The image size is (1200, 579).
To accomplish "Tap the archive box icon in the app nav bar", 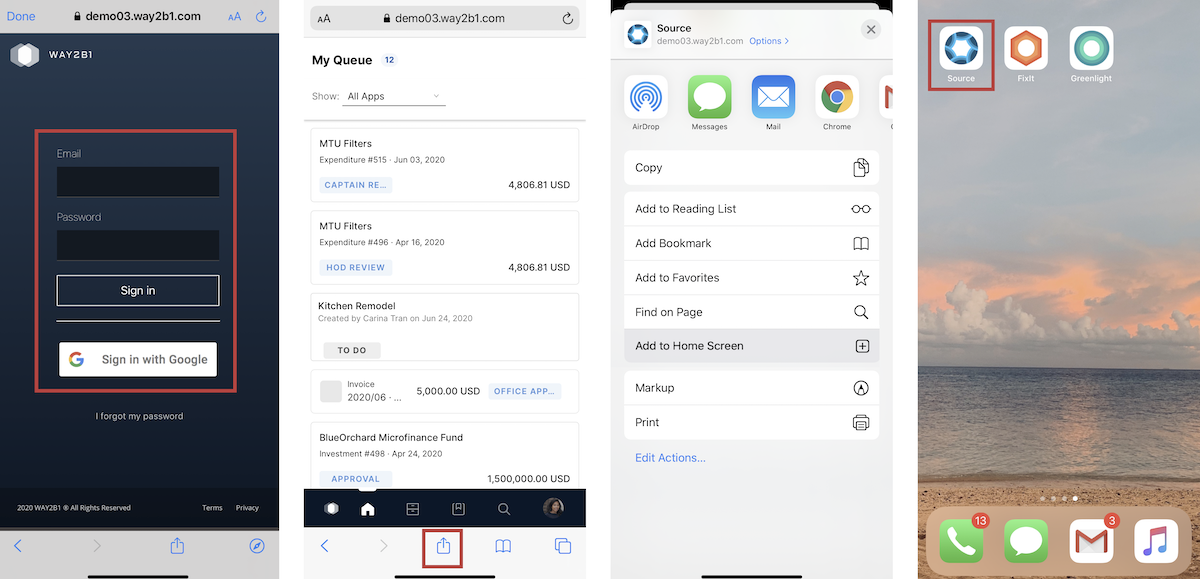I will click(412, 509).
